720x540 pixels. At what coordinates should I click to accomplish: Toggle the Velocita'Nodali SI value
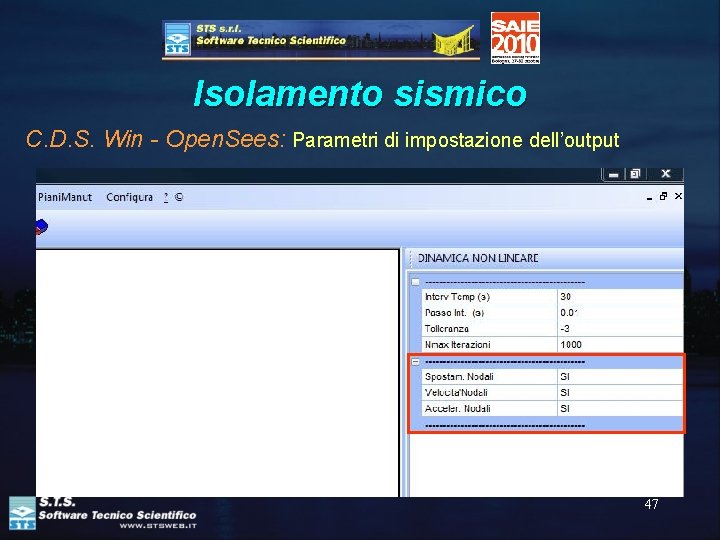(x=620, y=393)
